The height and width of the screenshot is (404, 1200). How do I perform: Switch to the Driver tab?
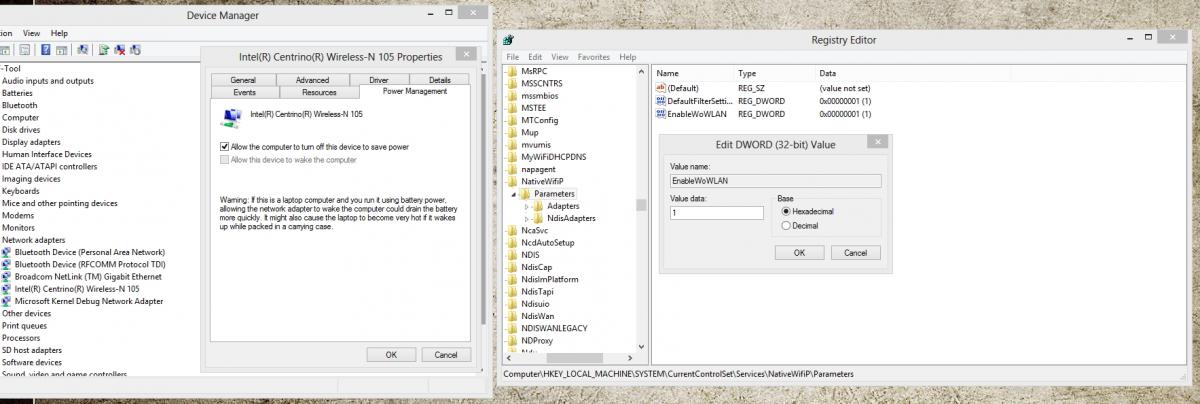(x=378, y=80)
